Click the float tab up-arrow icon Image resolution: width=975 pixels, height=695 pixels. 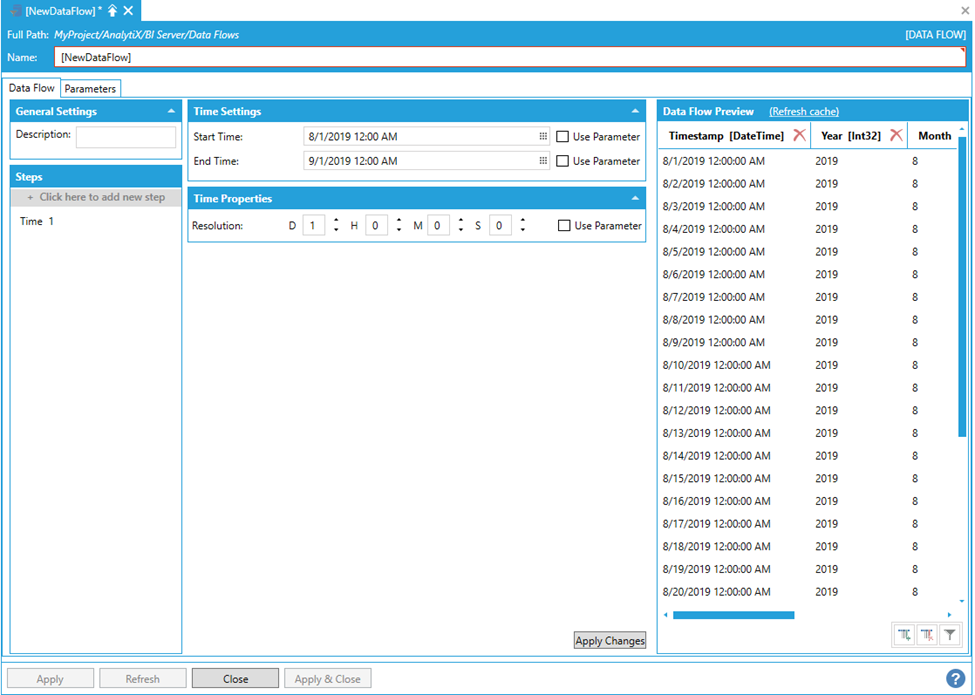pyautogui.click(x=113, y=10)
